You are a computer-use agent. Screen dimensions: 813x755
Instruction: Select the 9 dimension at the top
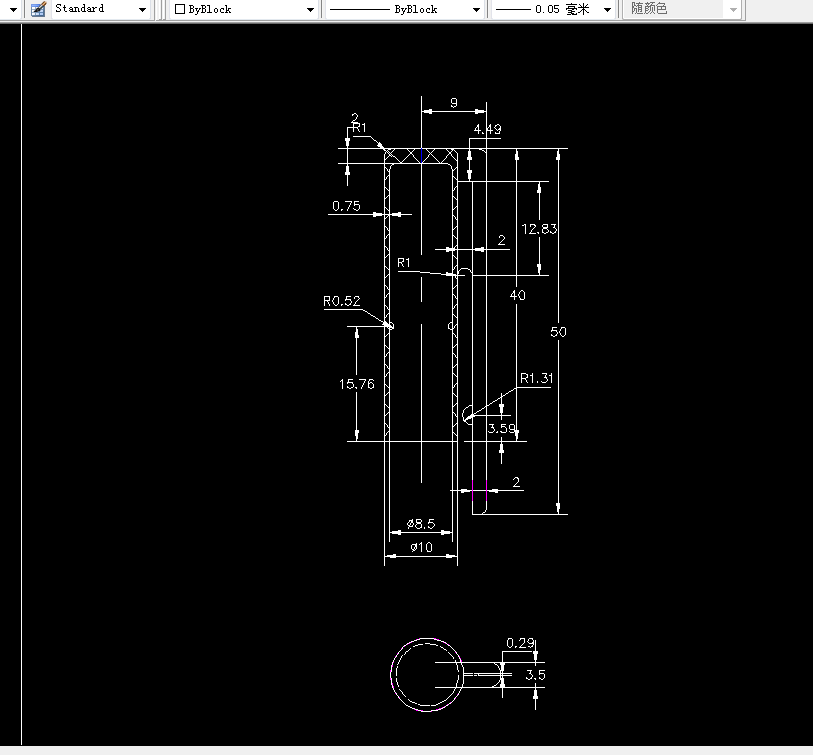(455, 103)
